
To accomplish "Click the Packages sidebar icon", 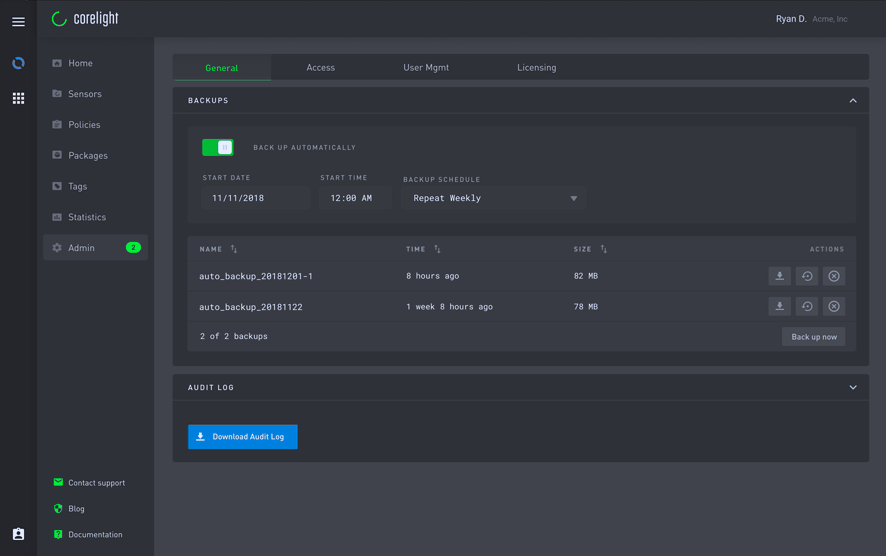I will pyautogui.click(x=57, y=155).
